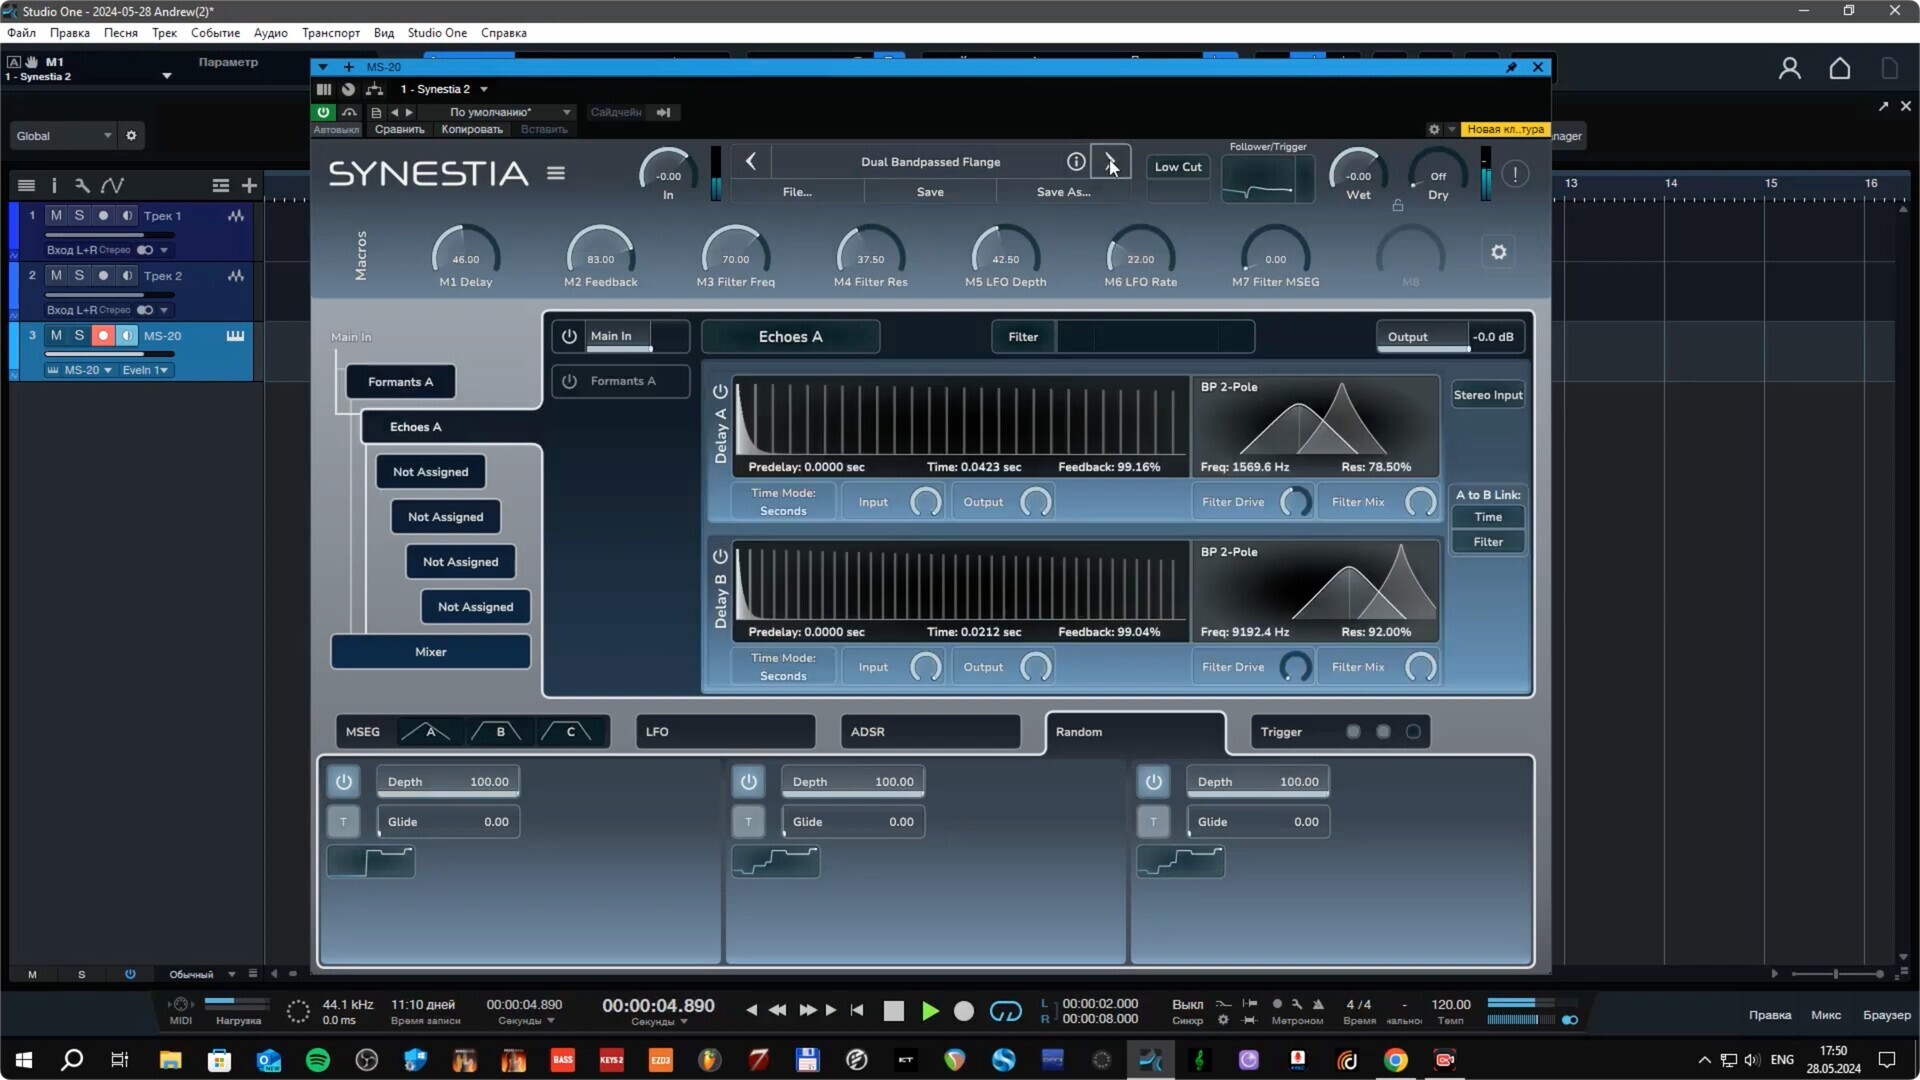Click the exclamation alert icon
This screenshot has width=1920, height=1080.
1515,174
